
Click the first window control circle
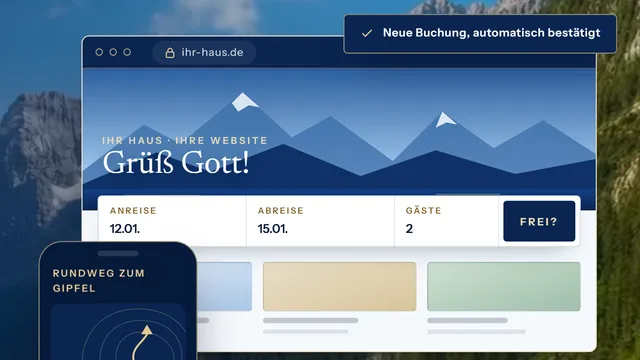pos(99,52)
